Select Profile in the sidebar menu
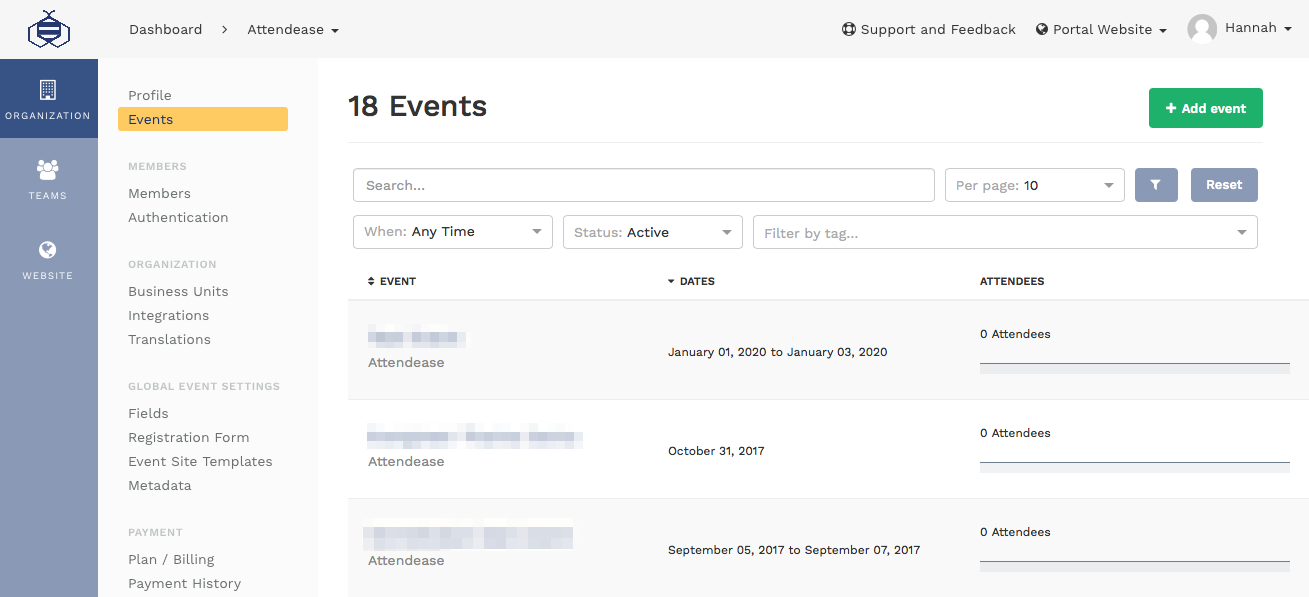Viewport: 1309px width, 597px height. click(149, 95)
